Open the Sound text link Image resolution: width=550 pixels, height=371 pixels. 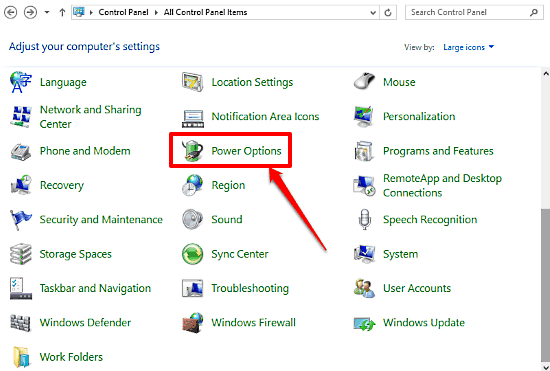pyautogui.click(x=227, y=220)
